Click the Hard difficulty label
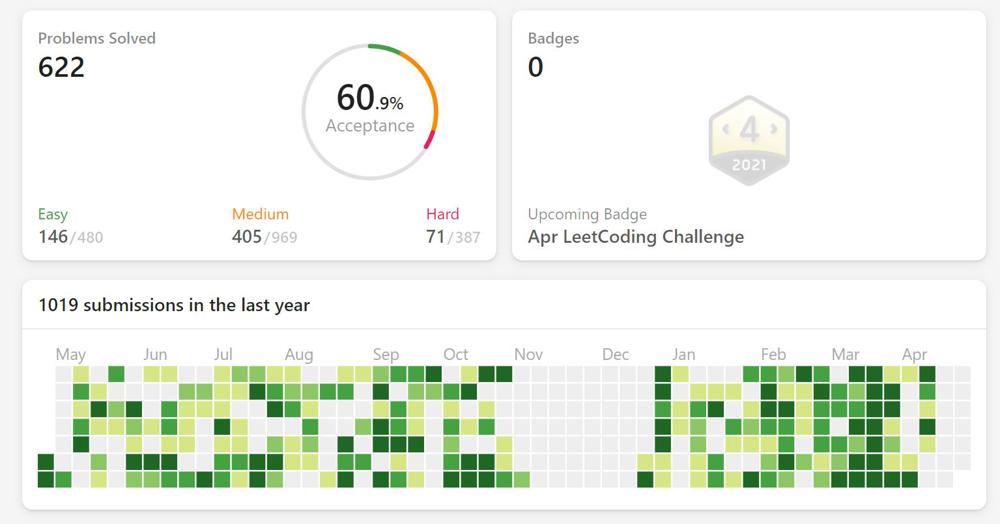 coord(442,214)
